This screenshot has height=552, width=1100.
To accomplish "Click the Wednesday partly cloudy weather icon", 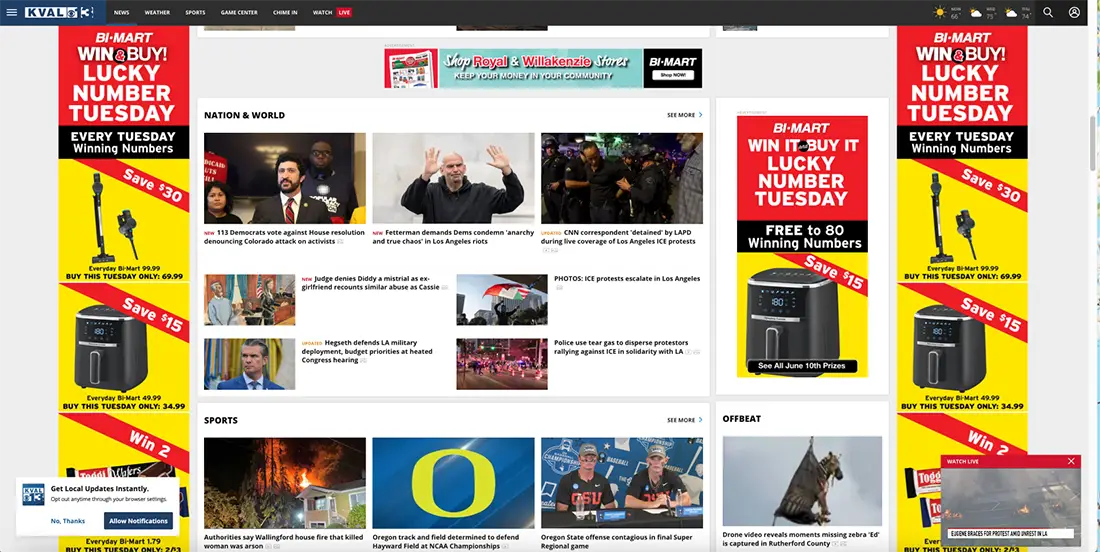I will click(976, 13).
